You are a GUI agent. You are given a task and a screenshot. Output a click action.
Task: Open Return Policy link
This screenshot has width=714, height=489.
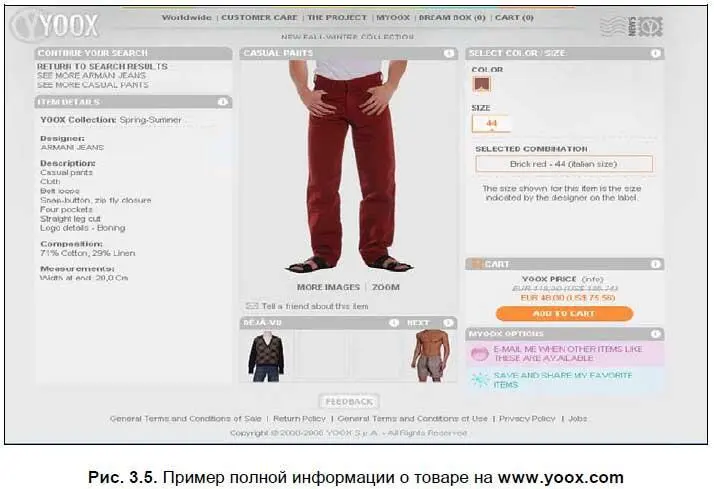300,418
